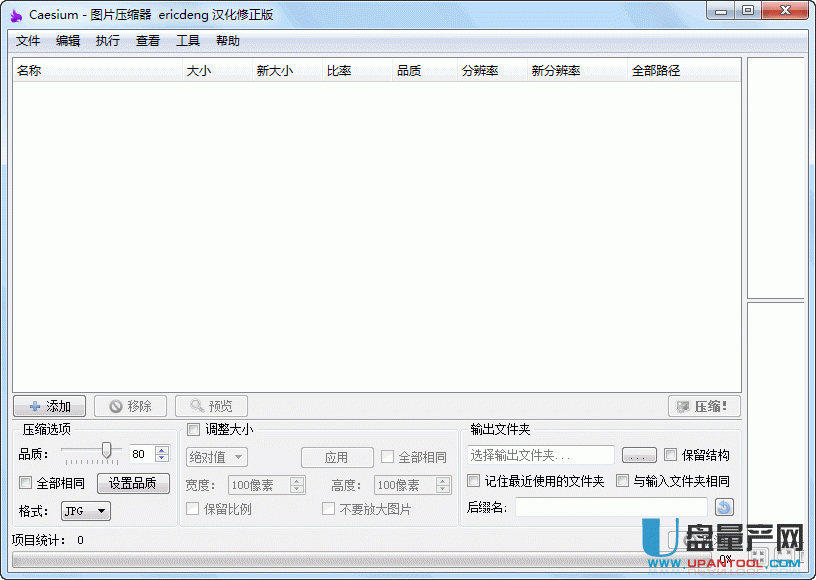Click the 预览 (Preview) magnifier button
The width and height of the screenshot is (816, 580).
click(211, 406)
